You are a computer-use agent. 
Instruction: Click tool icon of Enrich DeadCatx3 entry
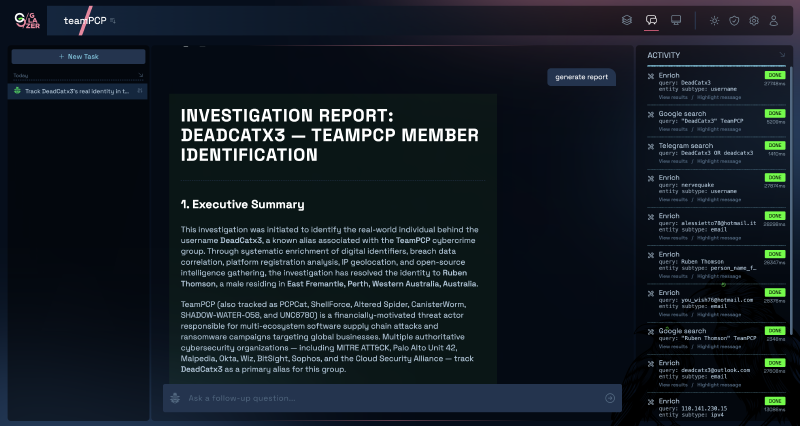651,77
